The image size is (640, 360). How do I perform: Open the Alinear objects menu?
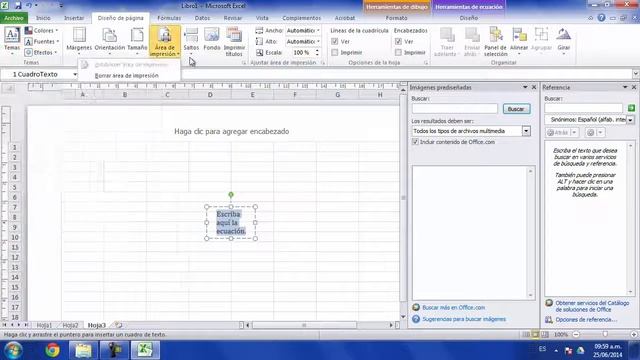click(519, 41)
